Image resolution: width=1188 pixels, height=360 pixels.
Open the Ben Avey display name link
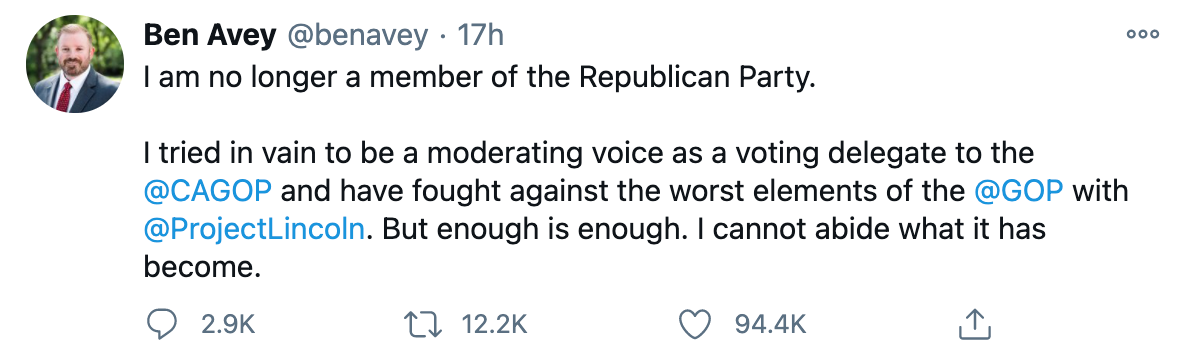coord(209,36)
